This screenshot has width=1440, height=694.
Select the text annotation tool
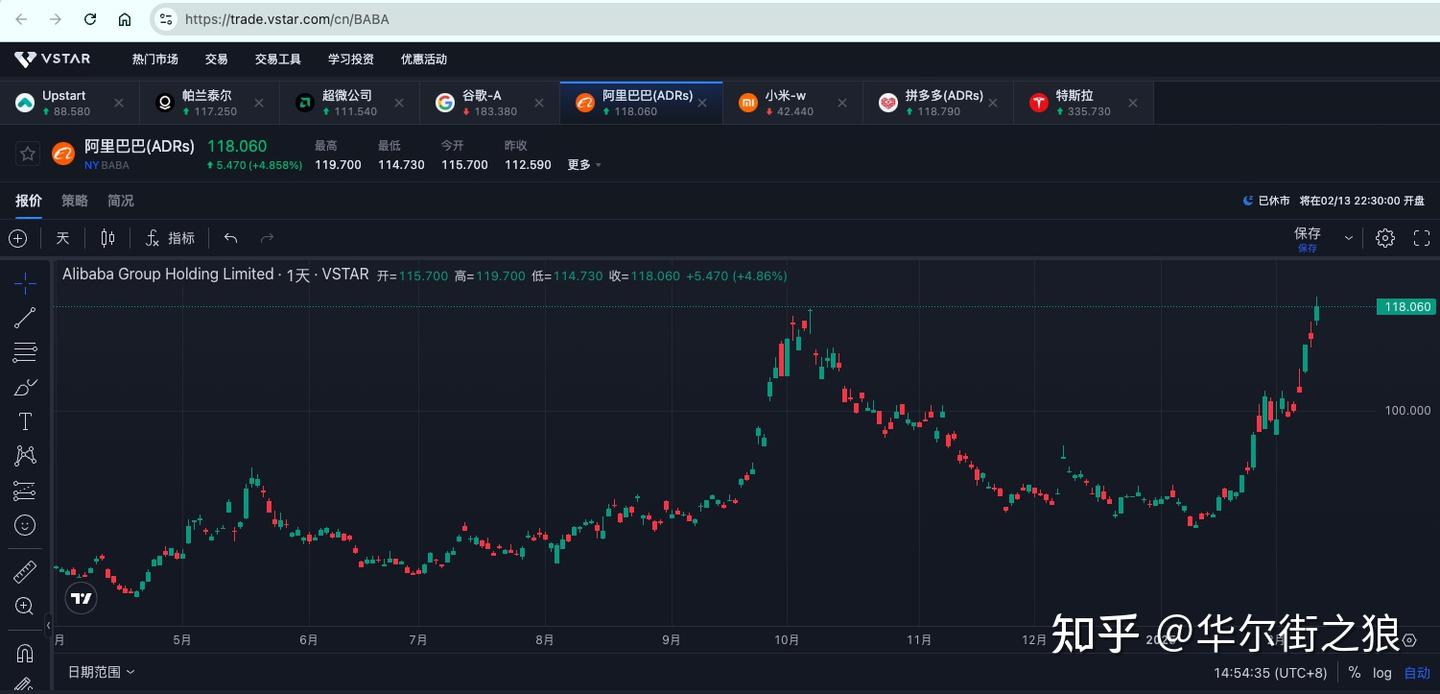[x=25, y=421]
